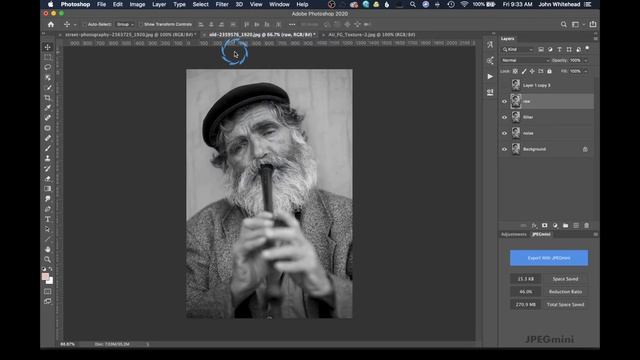Open the Opacity slider dropdown arrow
The image size is (640, 360).
[586, 60]
